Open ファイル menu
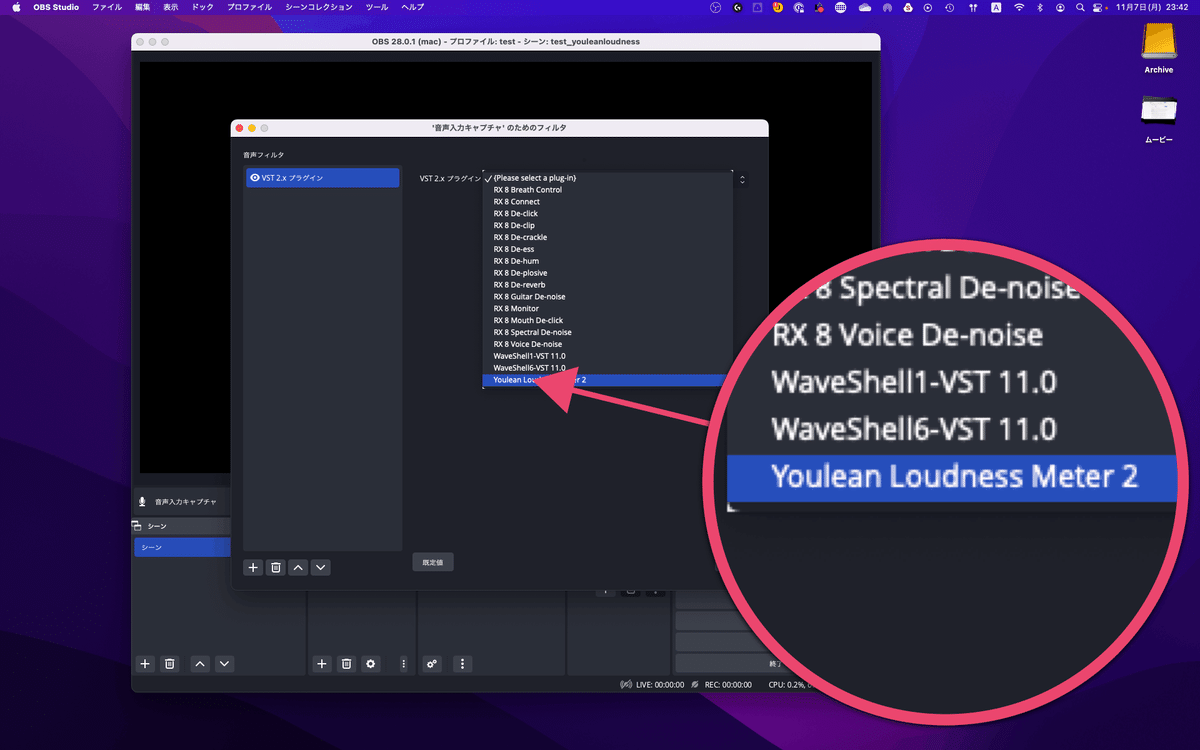 (107, 7)
